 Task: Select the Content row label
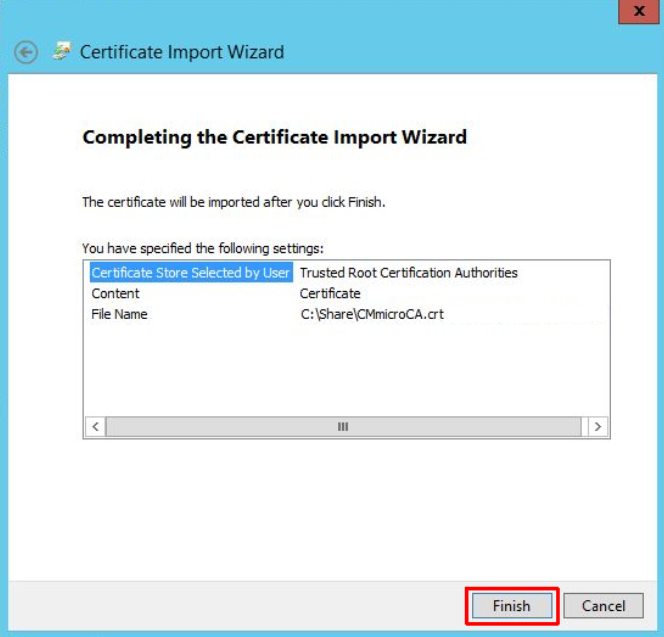115,294
